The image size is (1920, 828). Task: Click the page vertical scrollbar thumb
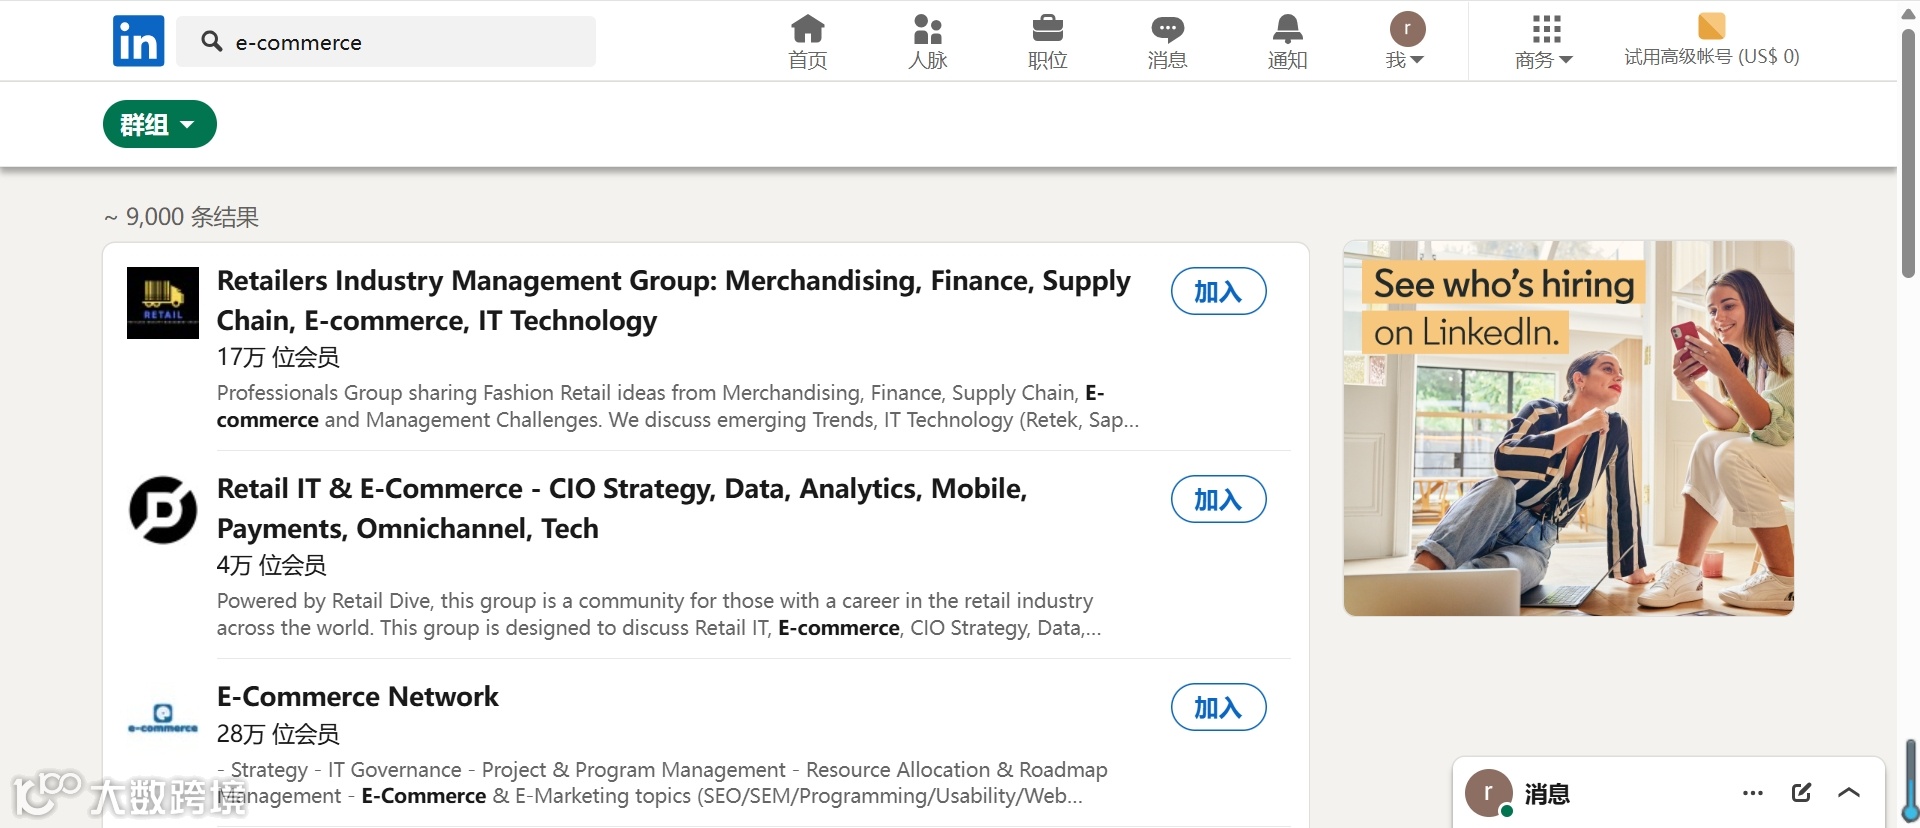[x=1908, y=150]
